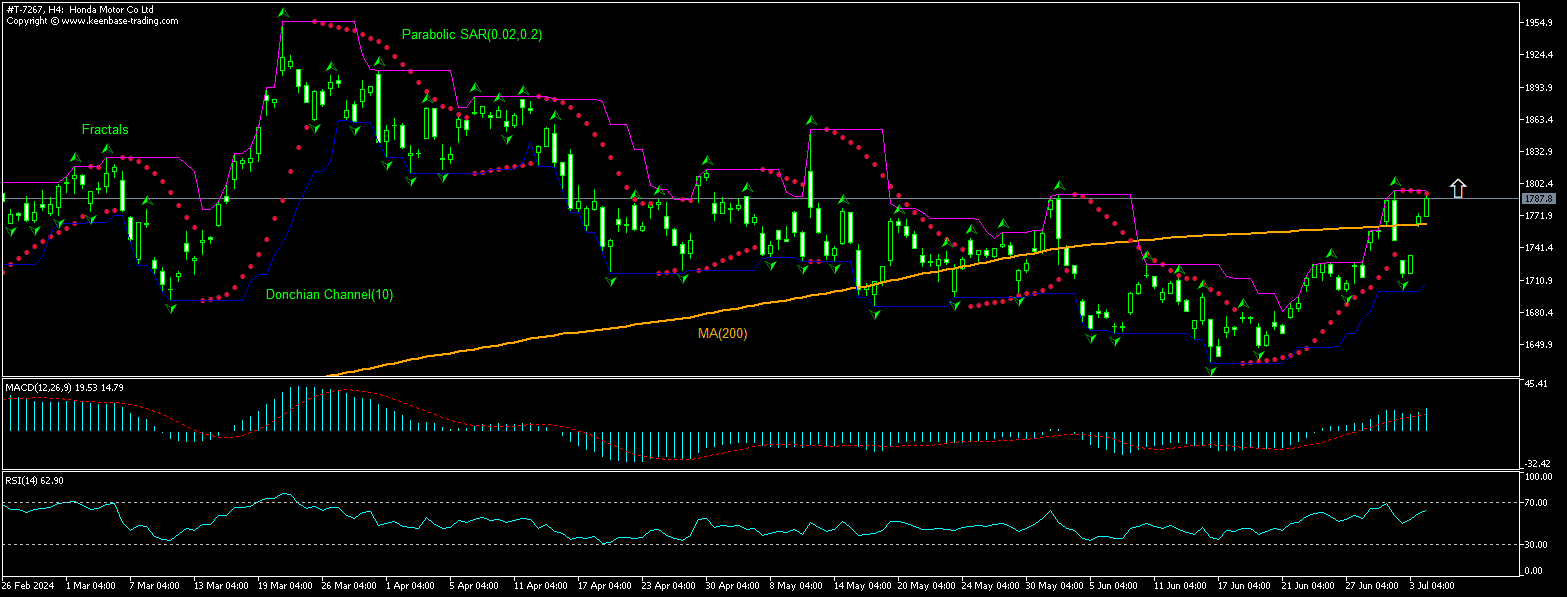
Task: Select the Donchian Channel(10) label
Action: (x=315, y=295)
